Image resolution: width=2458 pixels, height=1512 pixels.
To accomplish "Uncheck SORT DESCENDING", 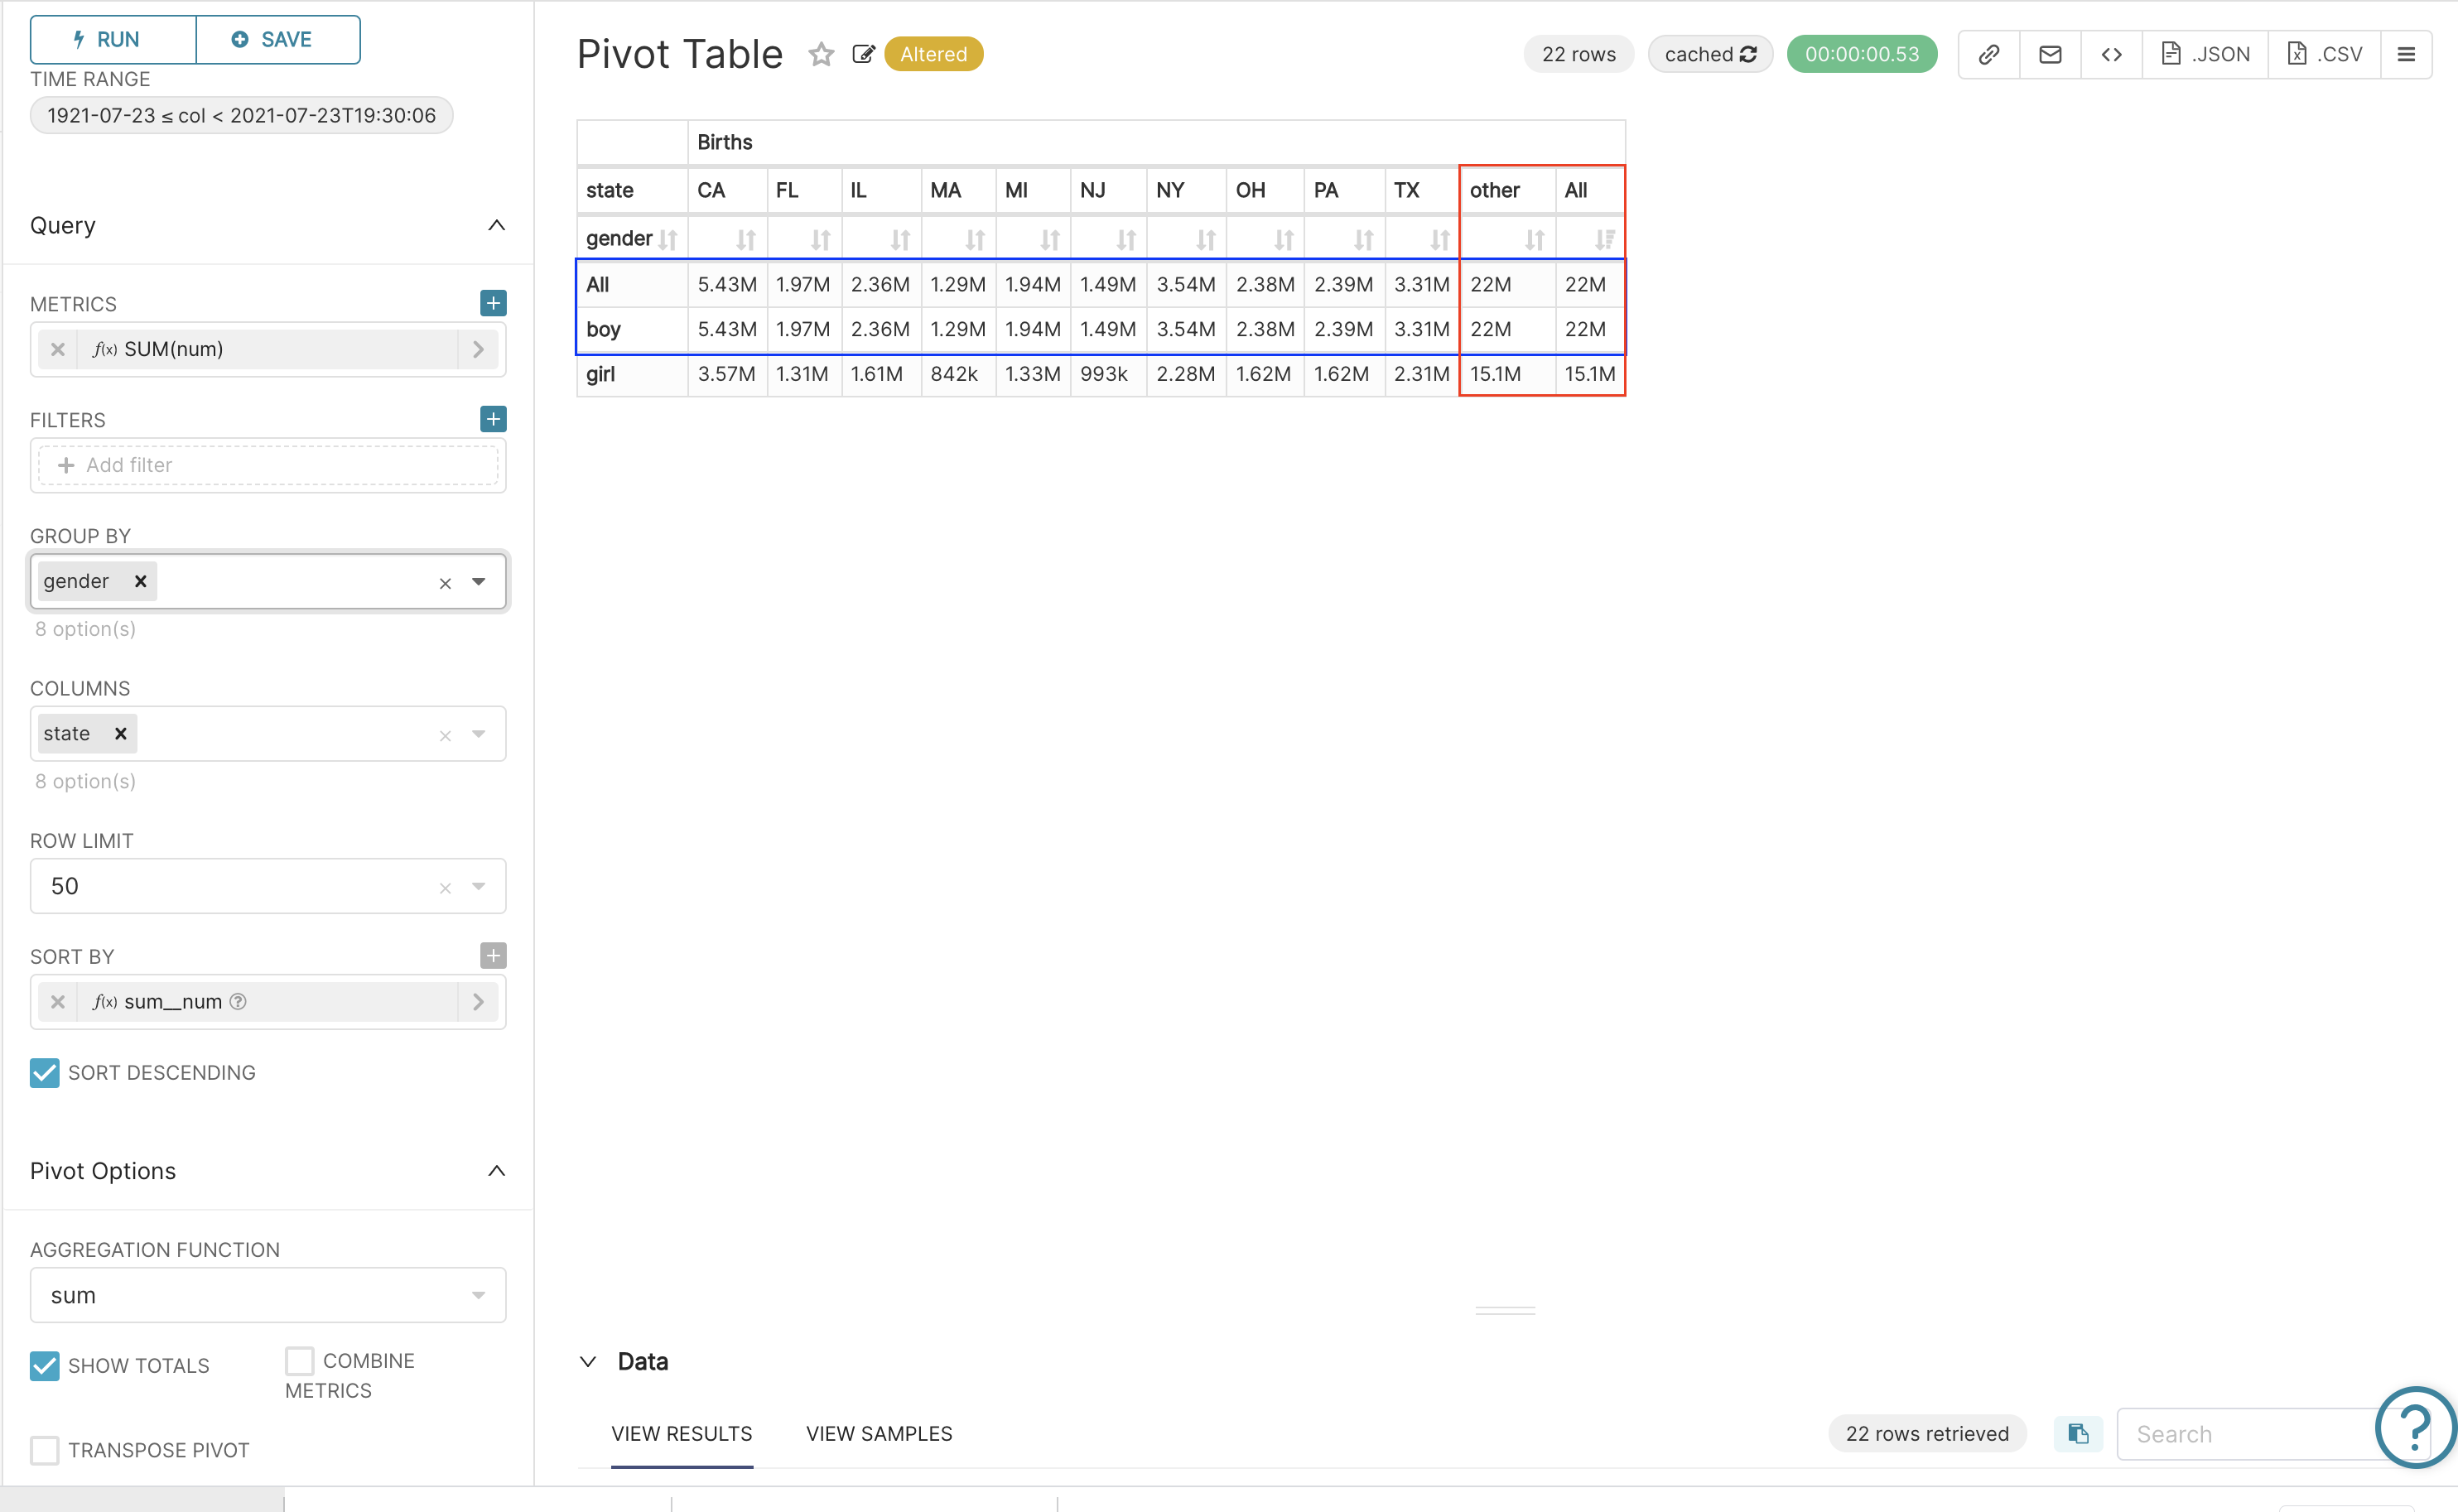I will 44,1073.
